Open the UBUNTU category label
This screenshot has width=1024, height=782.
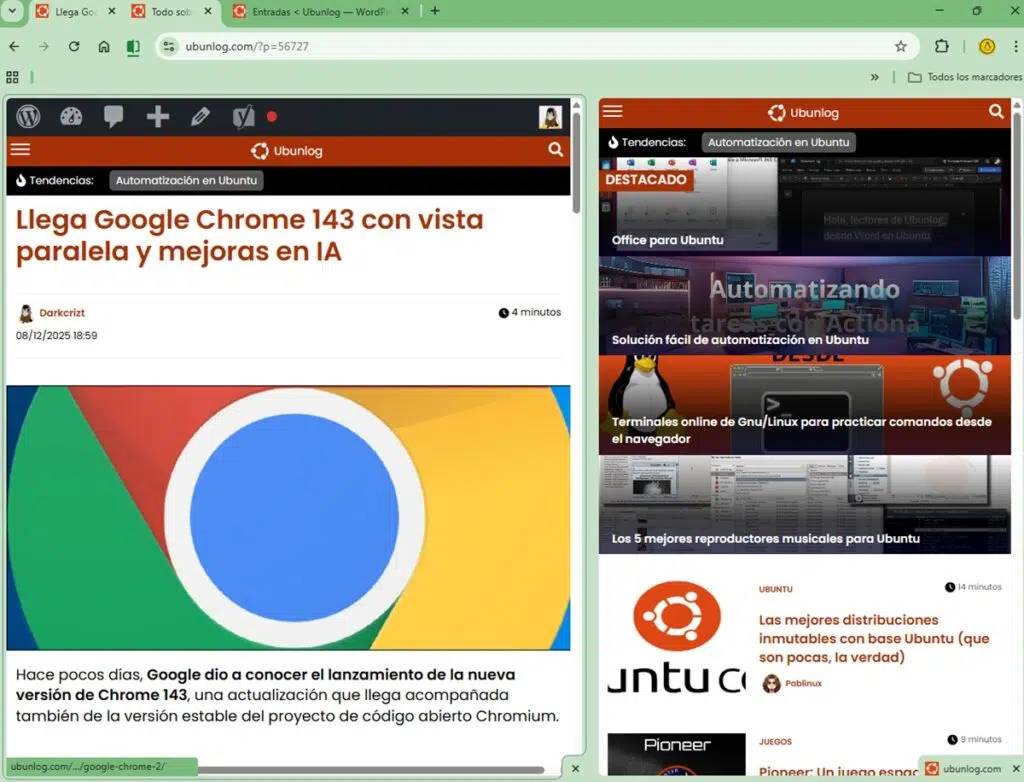[x=776, y=589]
